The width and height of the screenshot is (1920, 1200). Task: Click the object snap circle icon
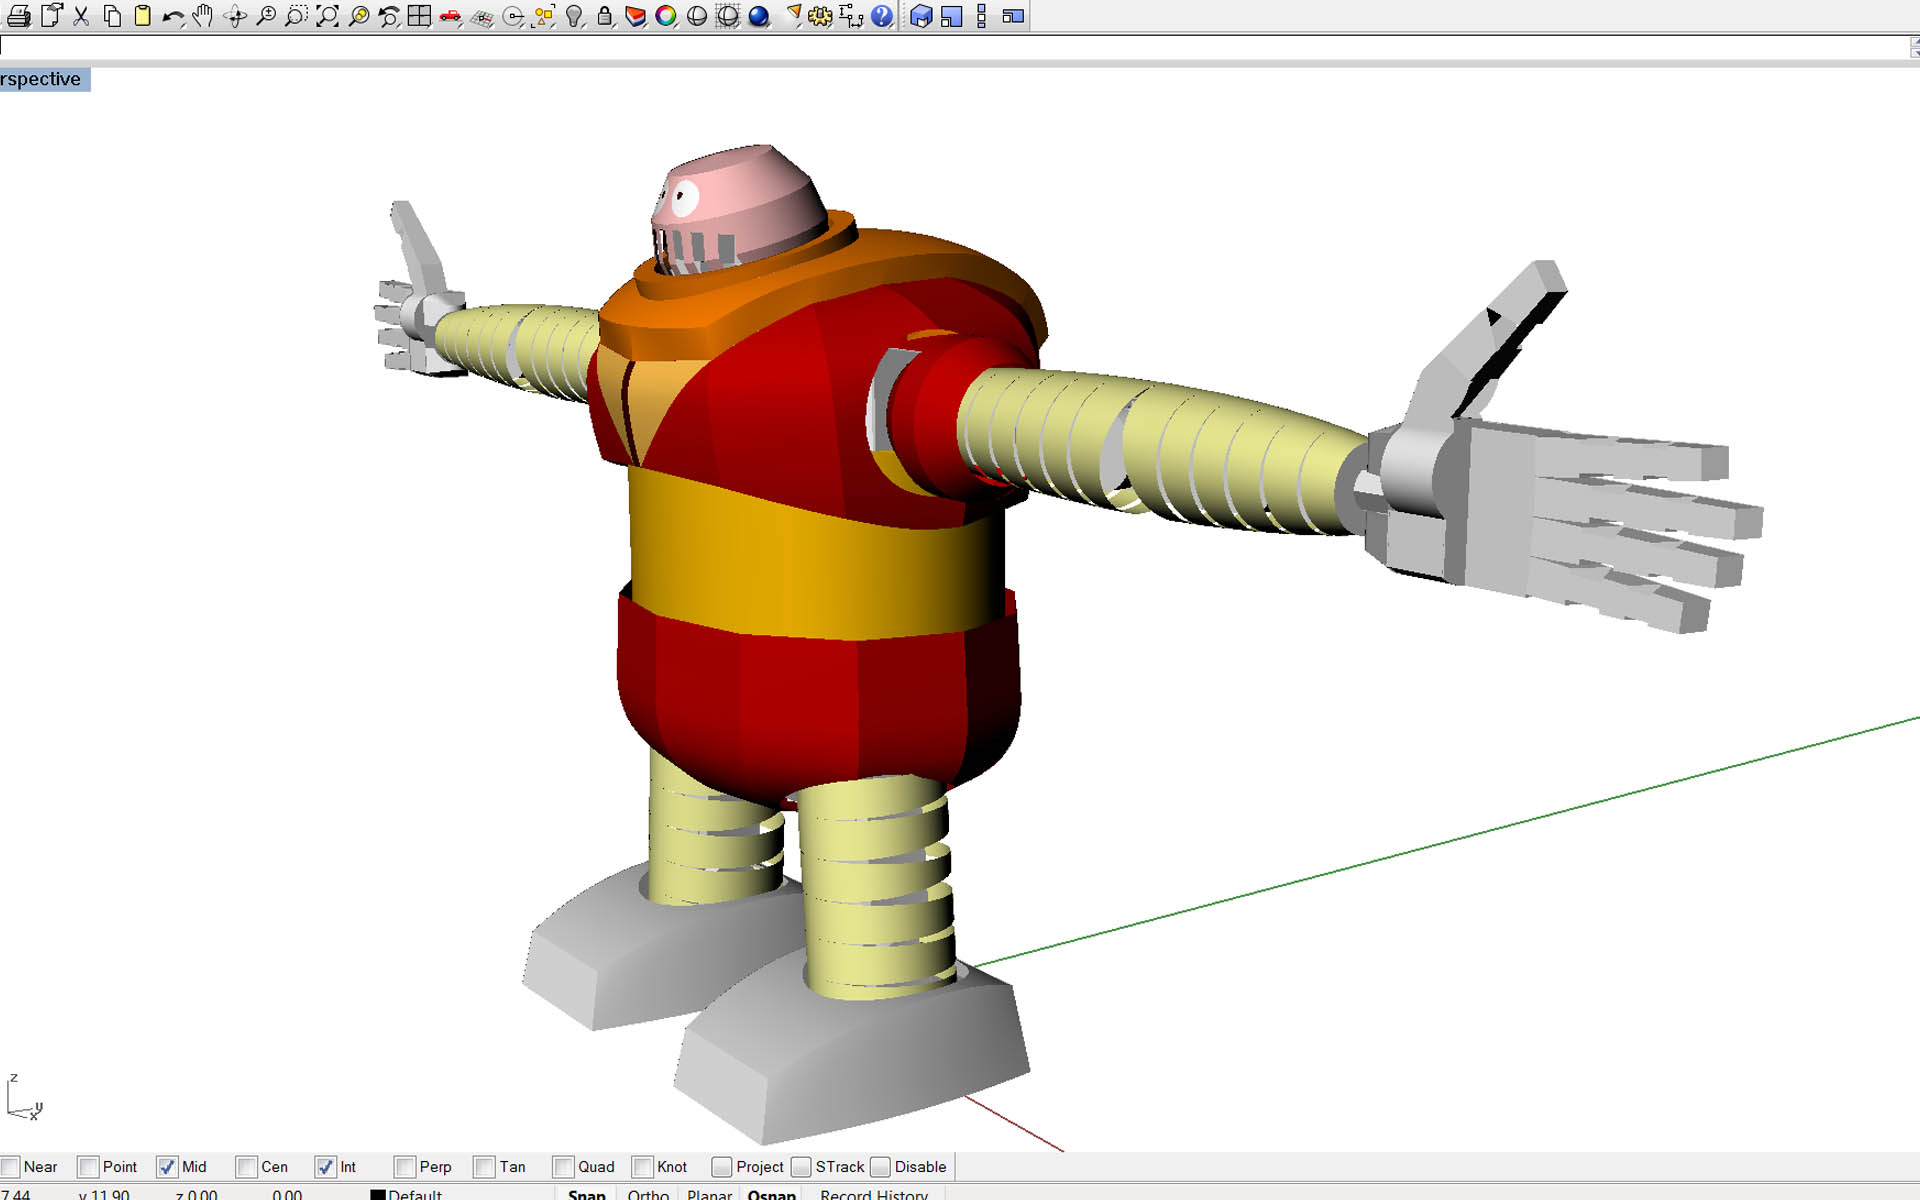click(513, 16)
